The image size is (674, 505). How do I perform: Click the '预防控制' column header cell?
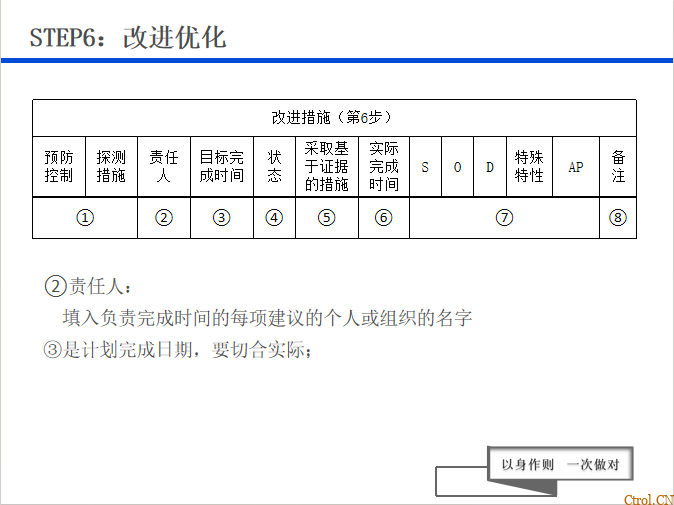[x=59, y=167]
